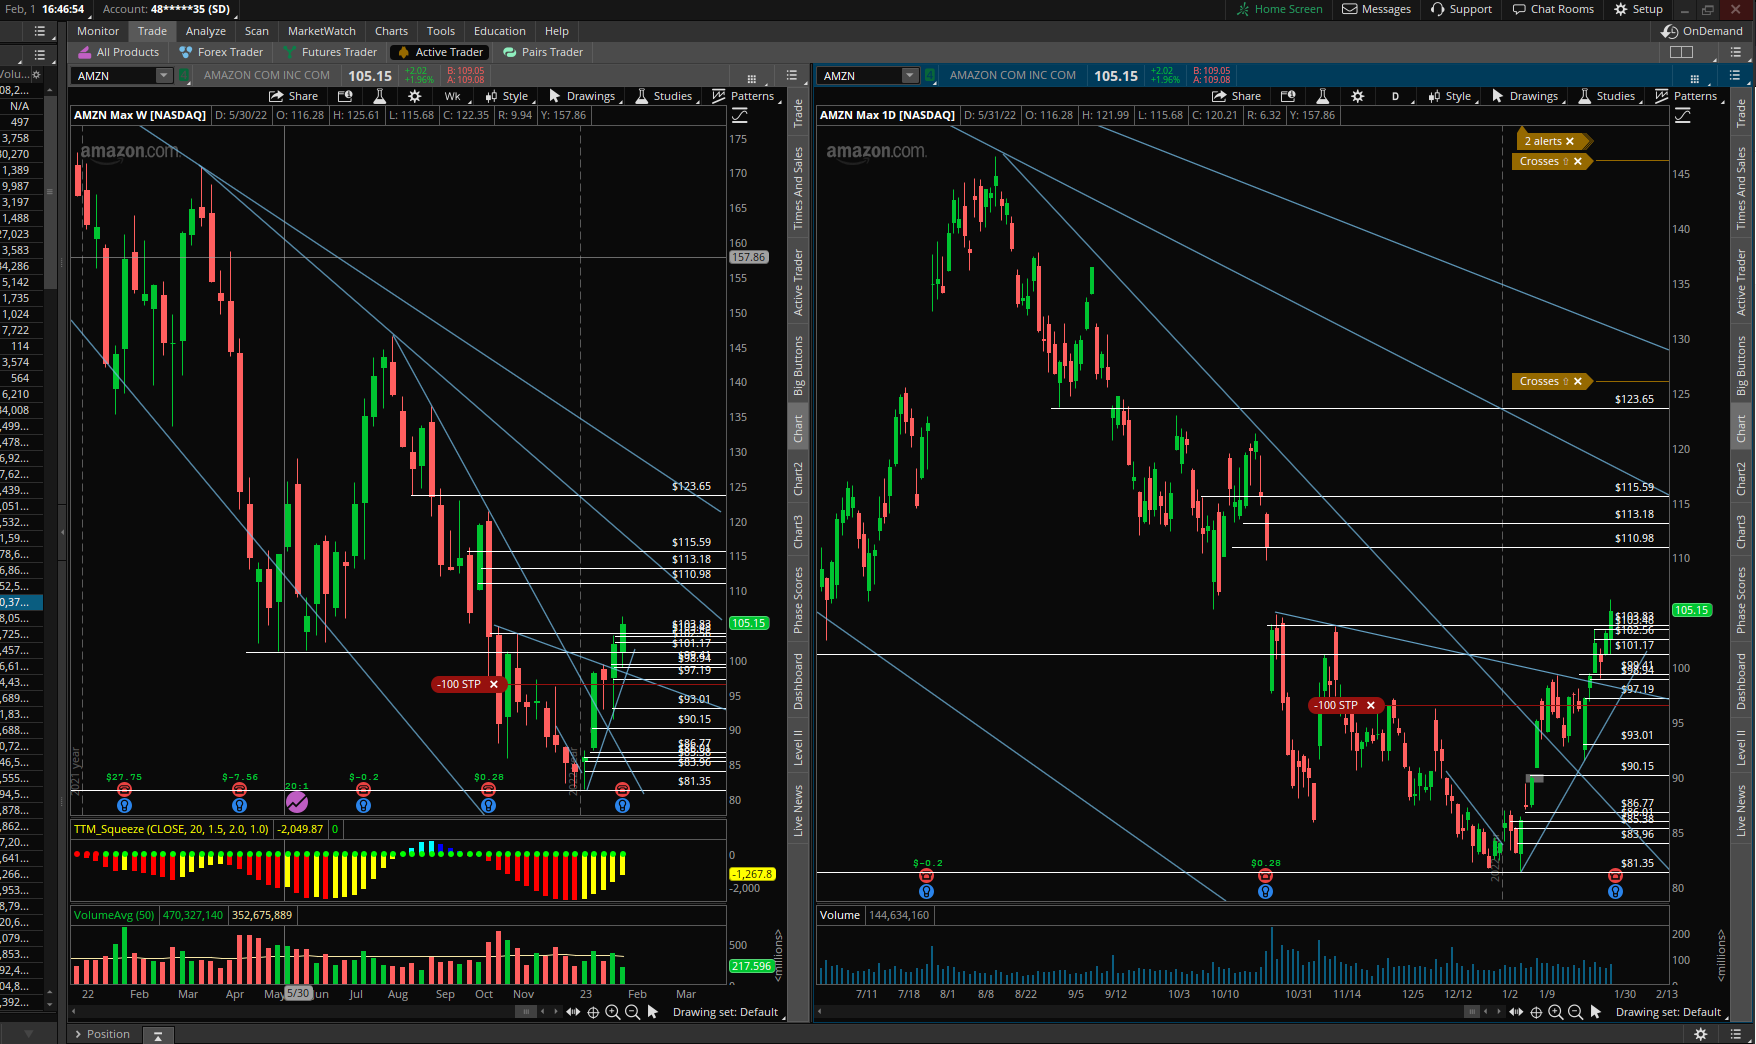Zoom in on the right daily chart
1756x1044 pixels.
point(1555,1012)
